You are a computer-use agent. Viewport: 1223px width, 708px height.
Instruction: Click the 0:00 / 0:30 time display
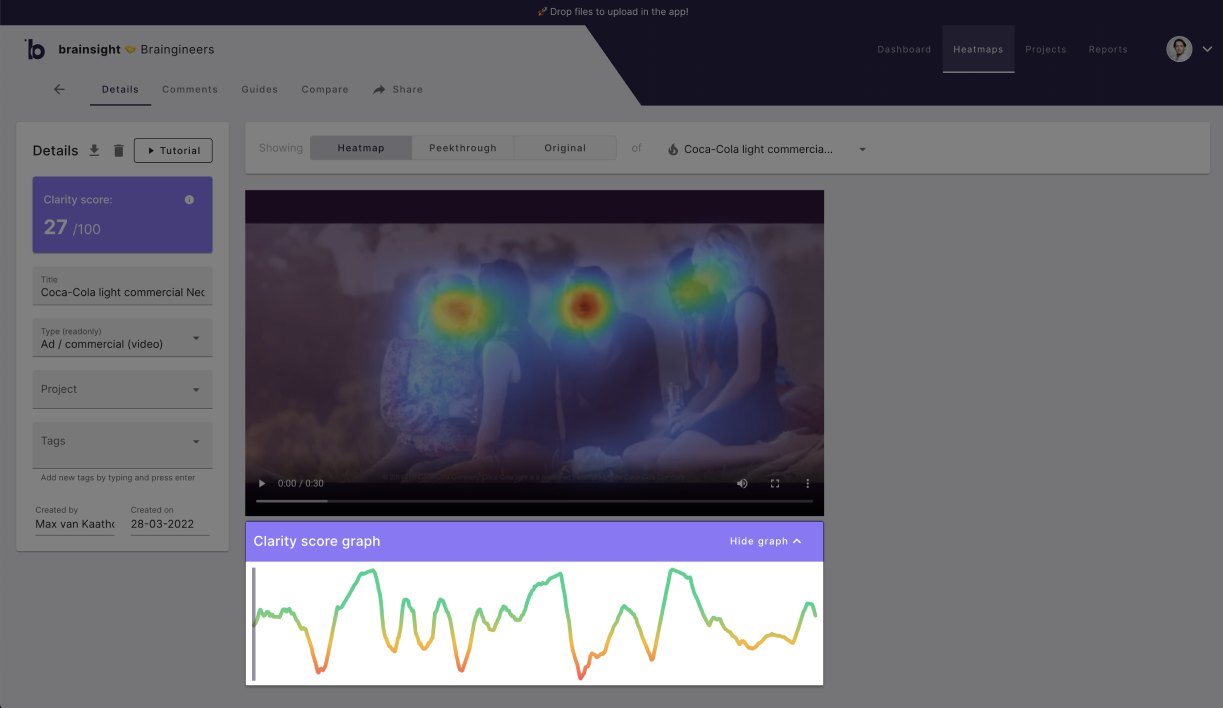pyautogui.click(x=301, y=483)
